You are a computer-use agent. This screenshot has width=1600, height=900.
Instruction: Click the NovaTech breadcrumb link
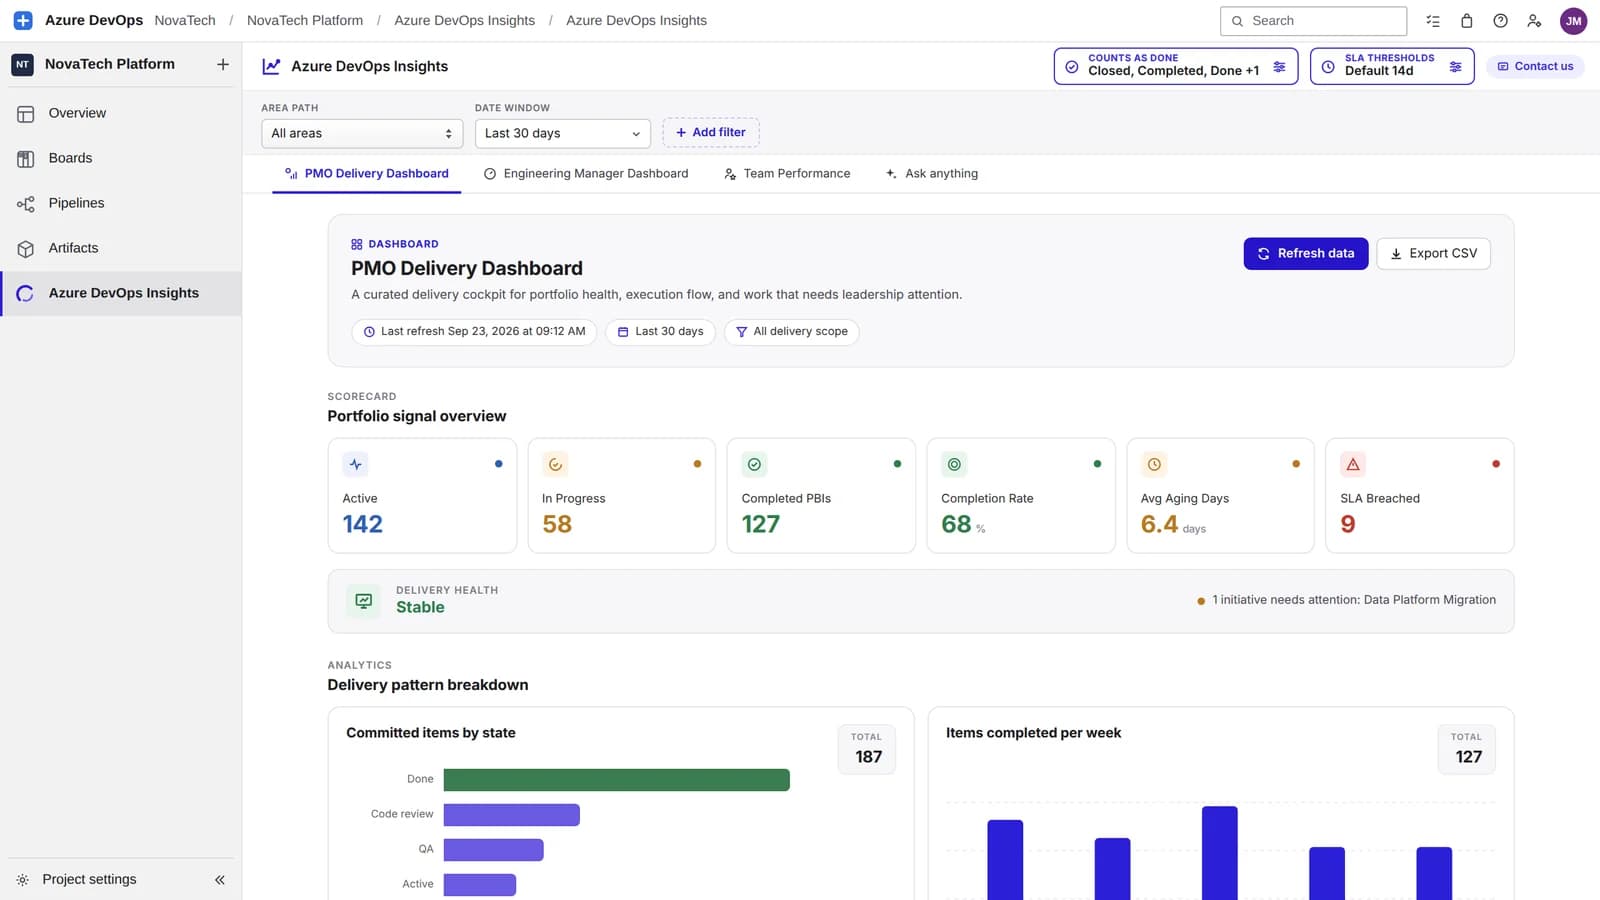(185, 20)
